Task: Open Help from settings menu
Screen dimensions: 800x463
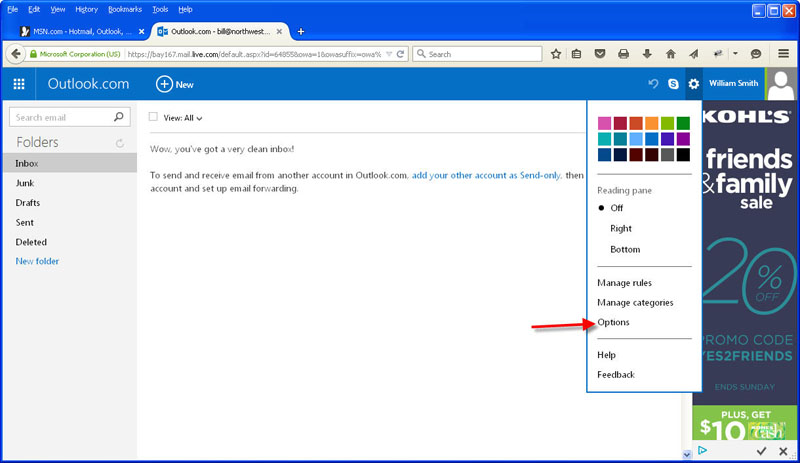Action: 606,355
